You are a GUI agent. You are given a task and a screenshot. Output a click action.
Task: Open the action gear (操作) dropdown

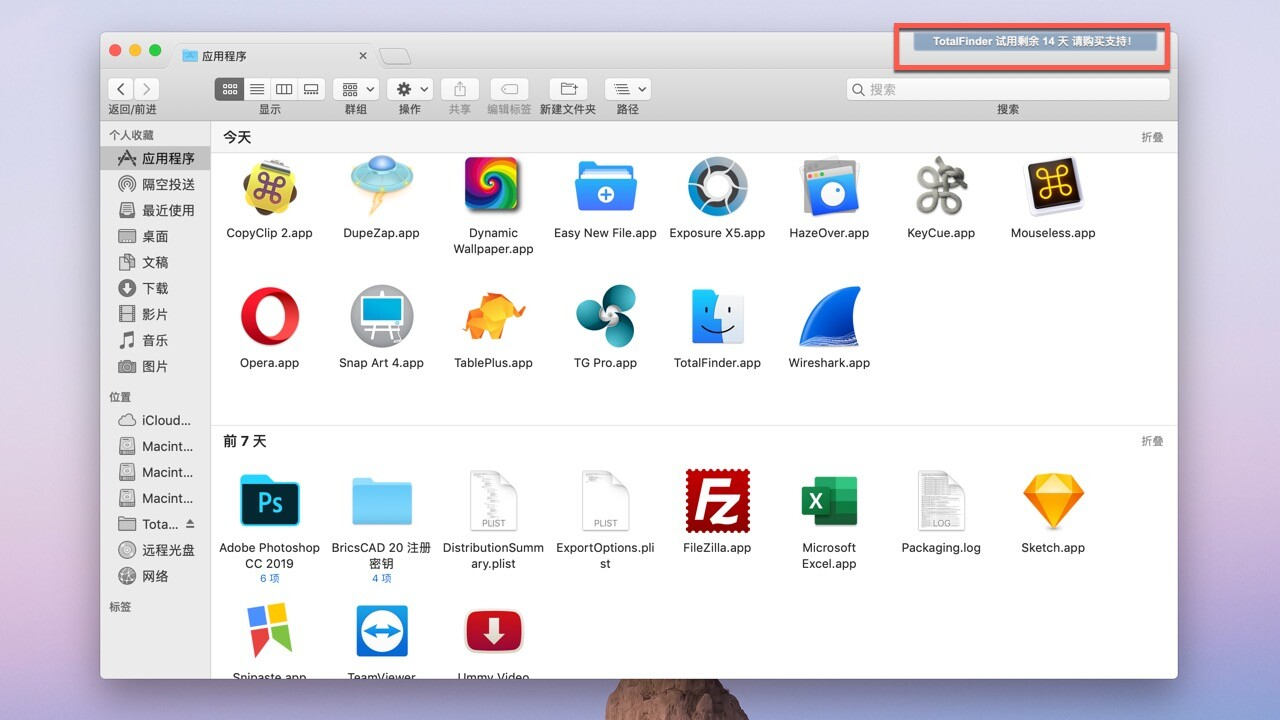tap(410, 89)
